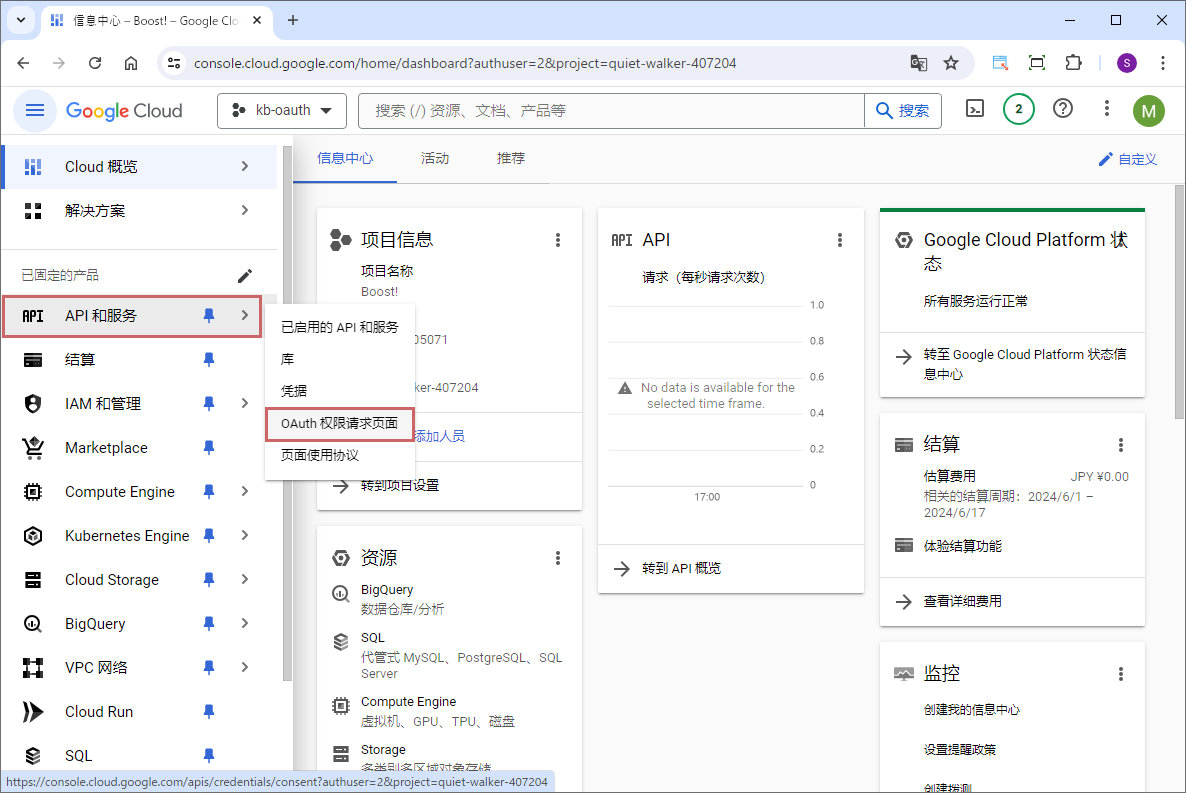Open the help question mark icon
The height and width of the screenshot is (793, 1186).
pyautogui.click(x=1063, y=110)
